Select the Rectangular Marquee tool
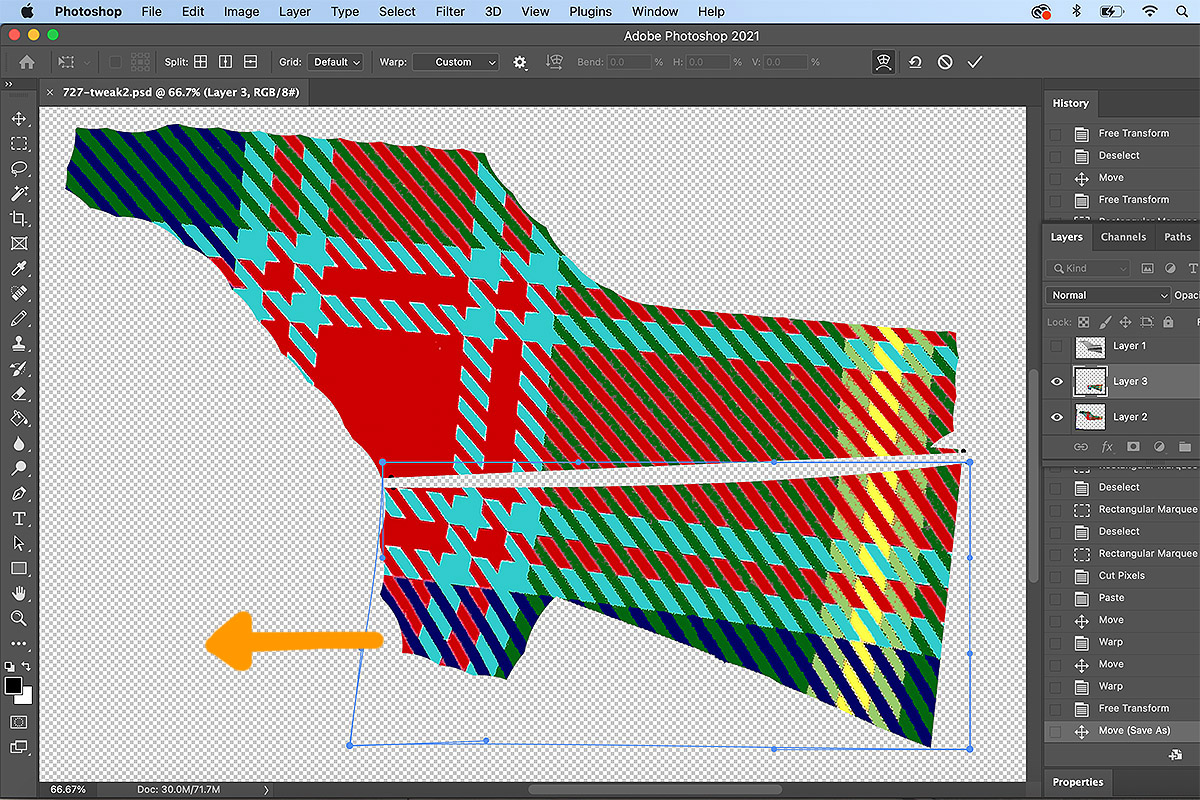This screenshot has height=800, width=1200. pyautogui.click(x=19, y=144)
